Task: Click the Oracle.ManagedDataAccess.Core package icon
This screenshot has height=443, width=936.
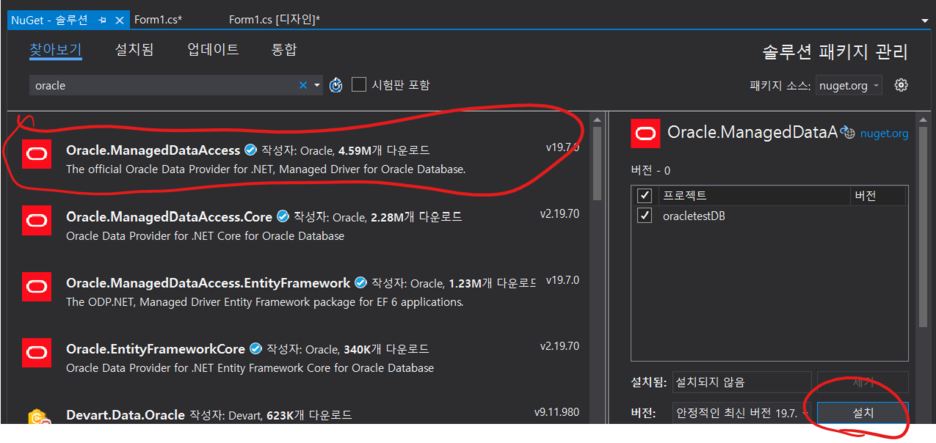Action: [36, 221]
